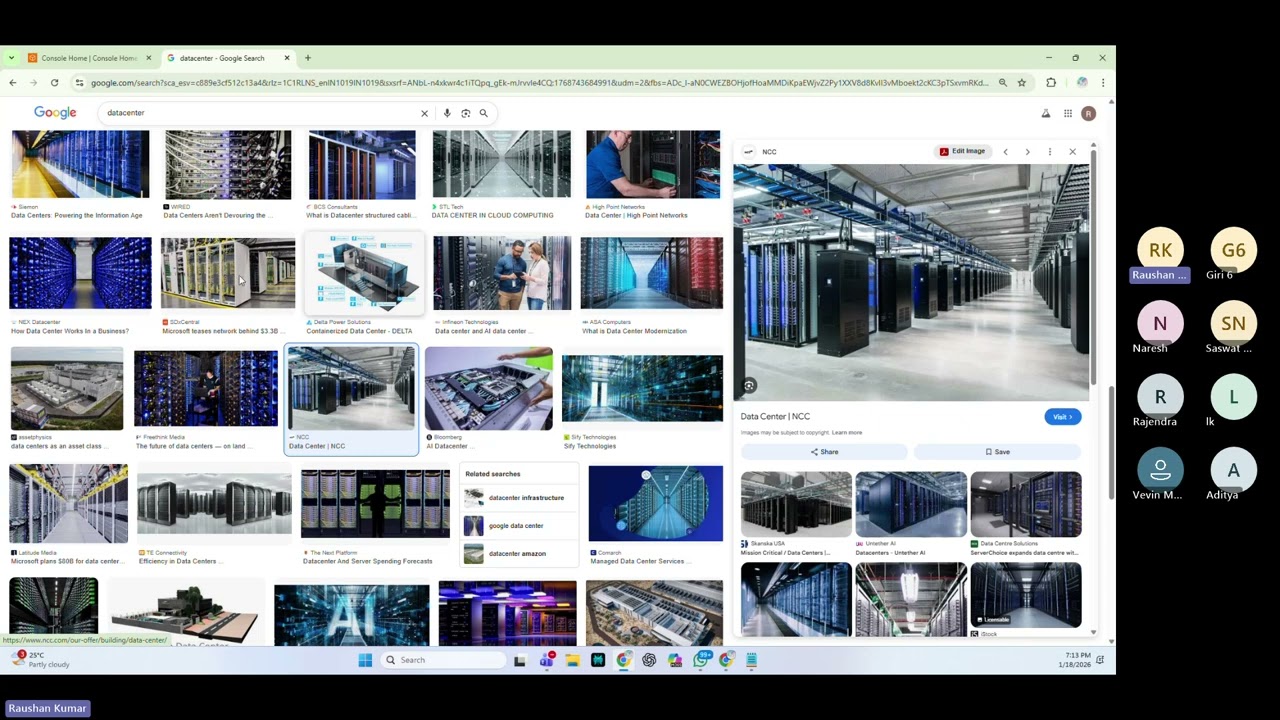
Task: Open WIRED Data Centers image result
Action: click(228, 164)
